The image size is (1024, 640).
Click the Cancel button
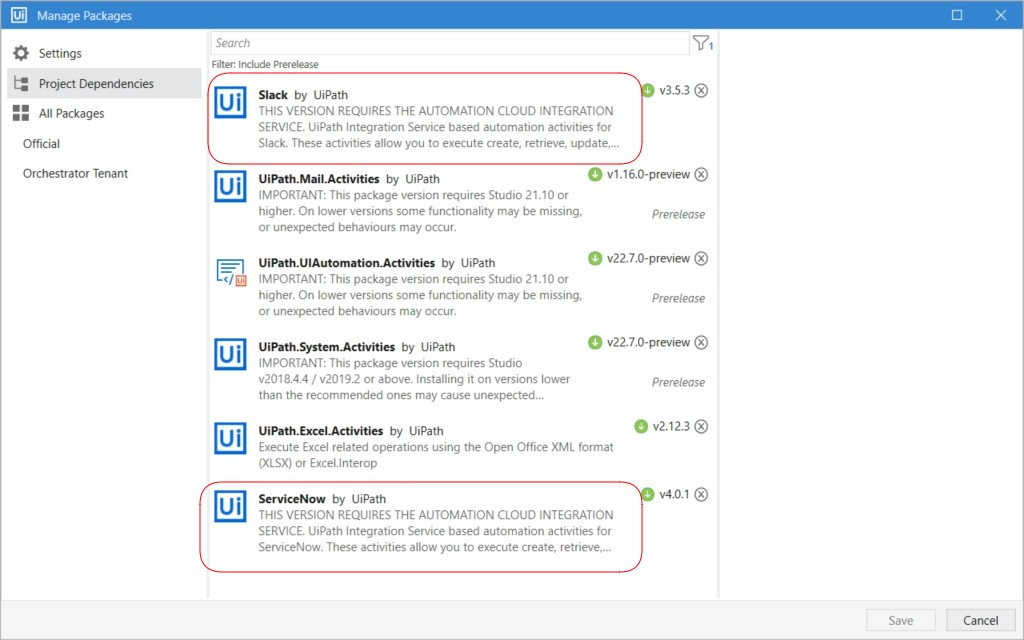pyautogui.click(x=980, y=620)
